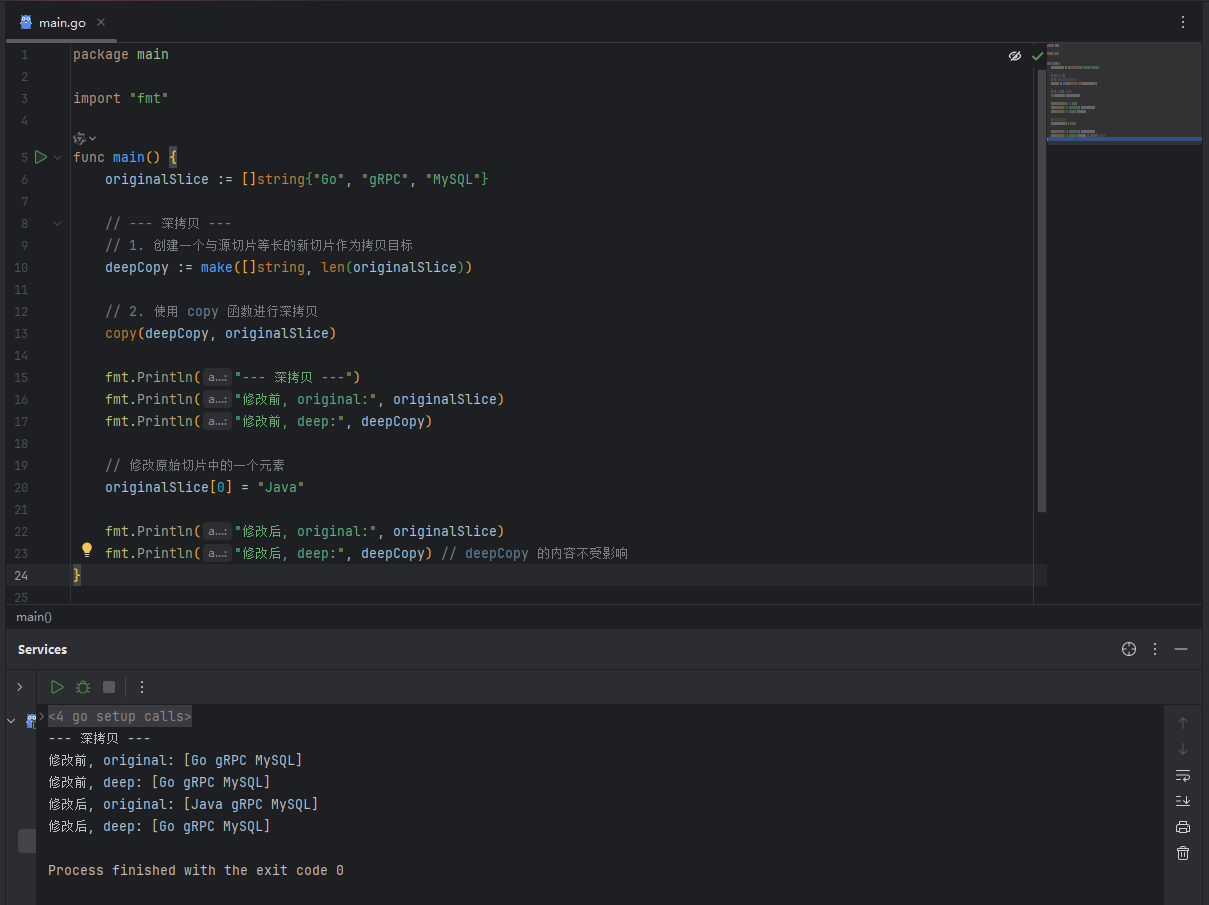
Task: Click 'Process finished with the exit code 0'
Action: pyautogui.click(x=196, y=870)
